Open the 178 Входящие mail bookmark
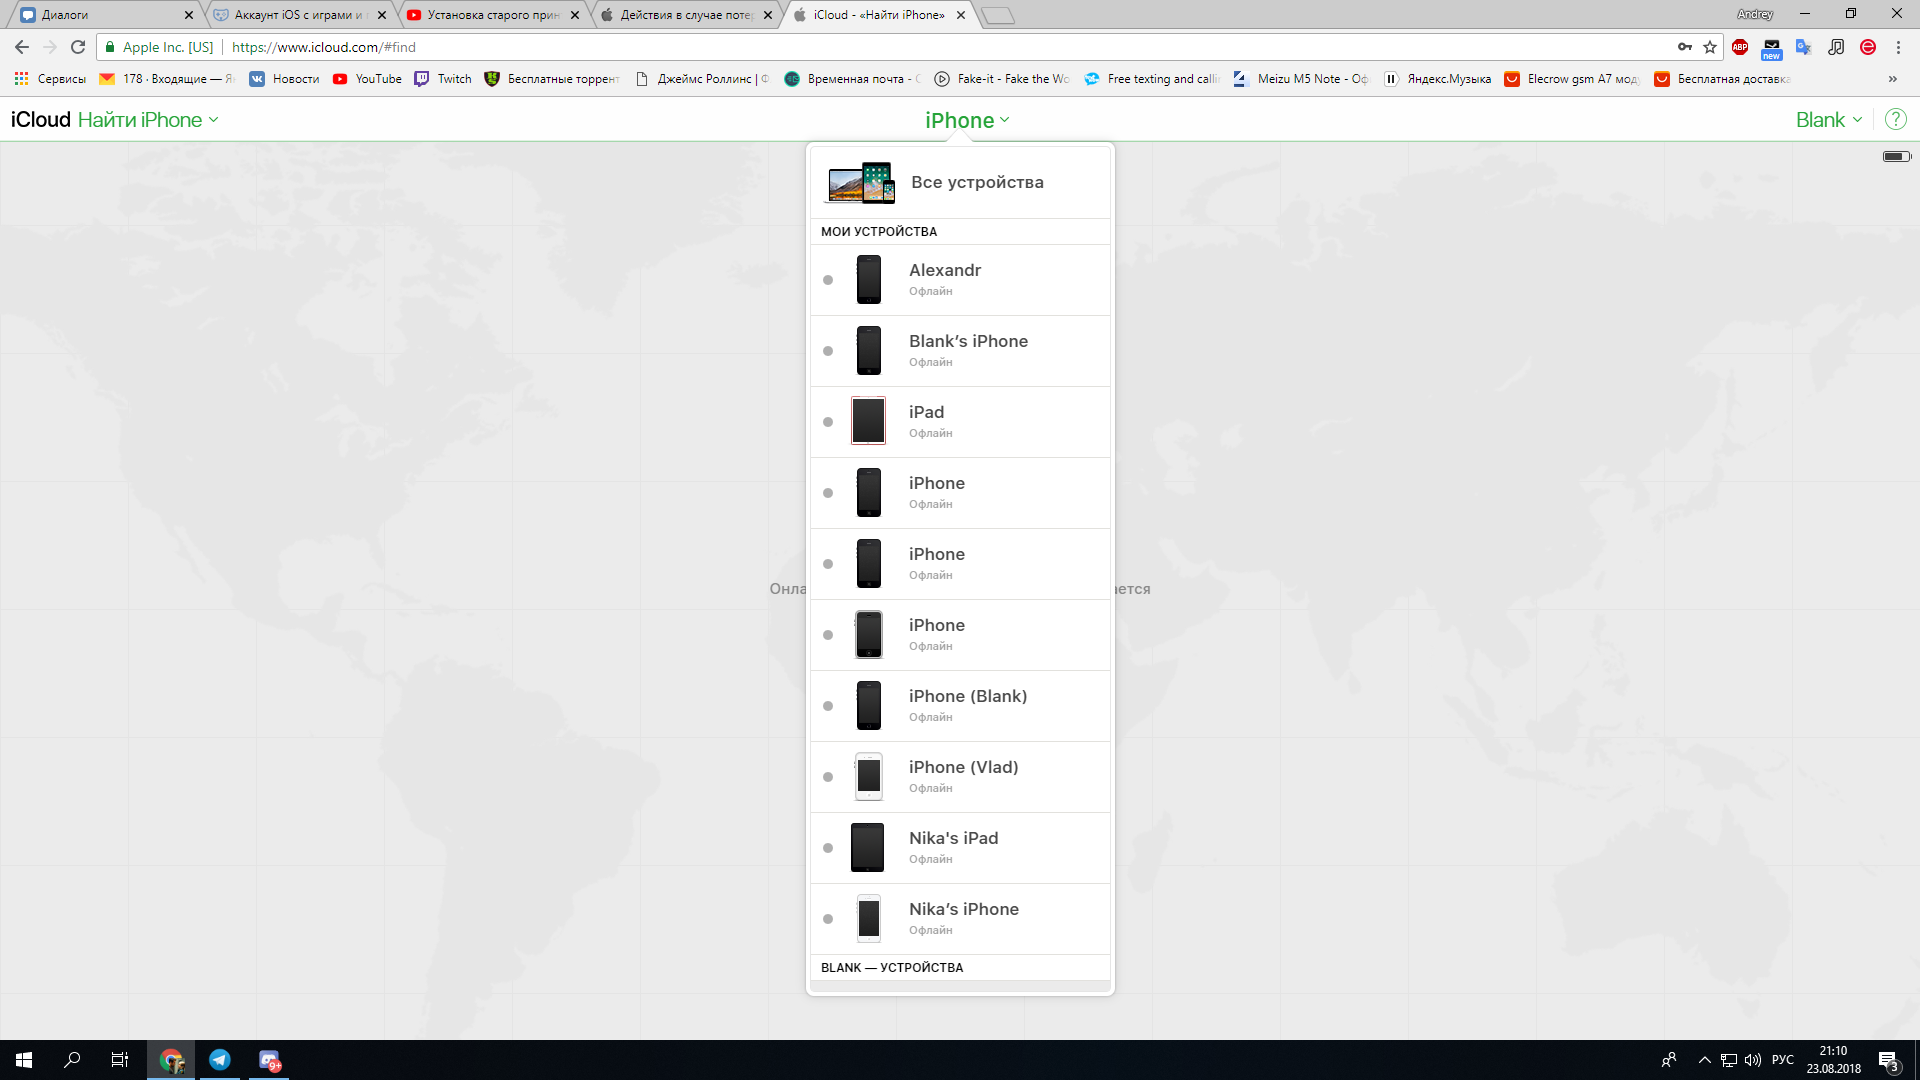 pos(167,79)
